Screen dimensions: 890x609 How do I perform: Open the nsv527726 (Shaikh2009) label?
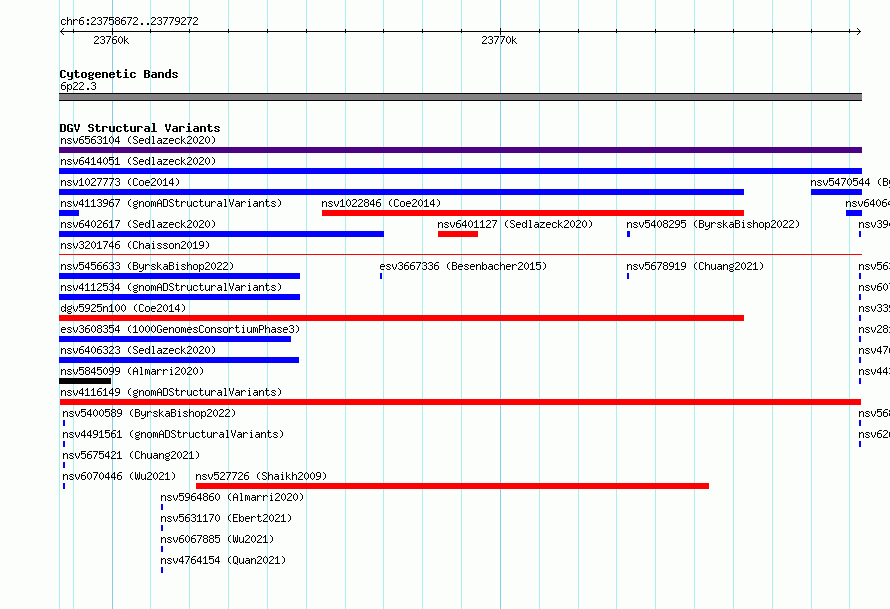(x=261, y=476)
